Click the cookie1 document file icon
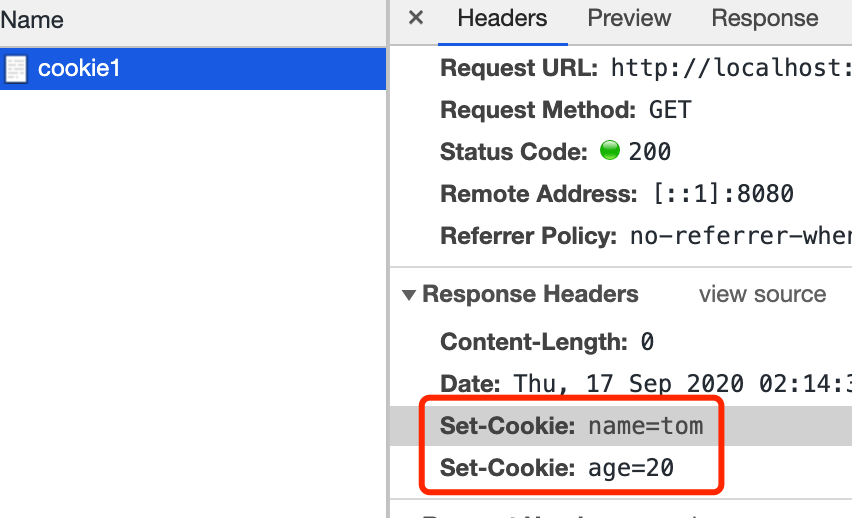The image size is (852, 518). pos(16,69)
